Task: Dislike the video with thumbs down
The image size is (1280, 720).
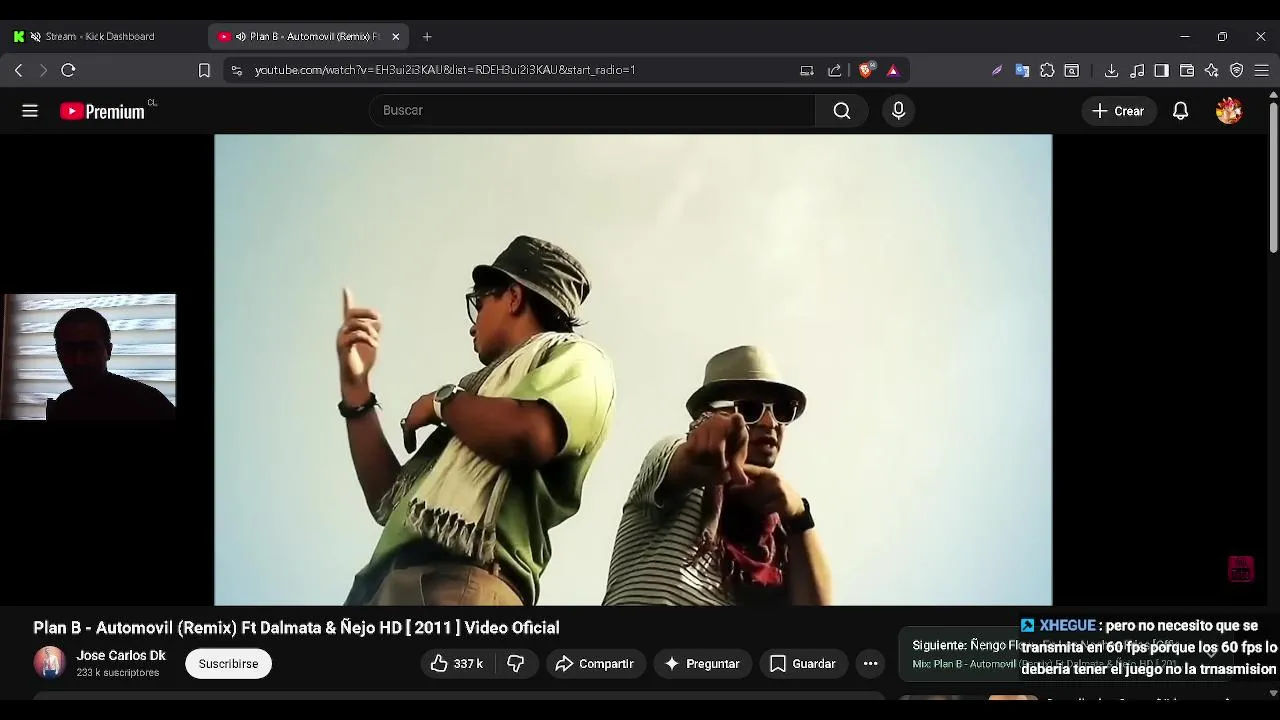Action: click(x=515, y=664)
